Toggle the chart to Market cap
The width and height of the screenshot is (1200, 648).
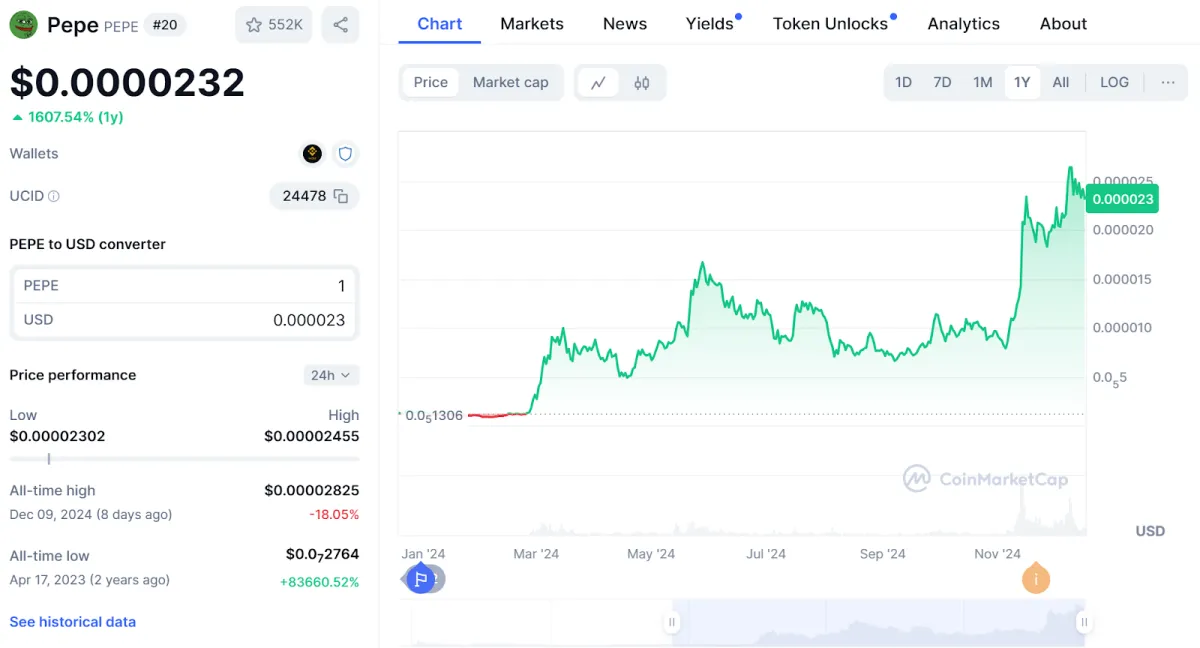tap(511, 83)
